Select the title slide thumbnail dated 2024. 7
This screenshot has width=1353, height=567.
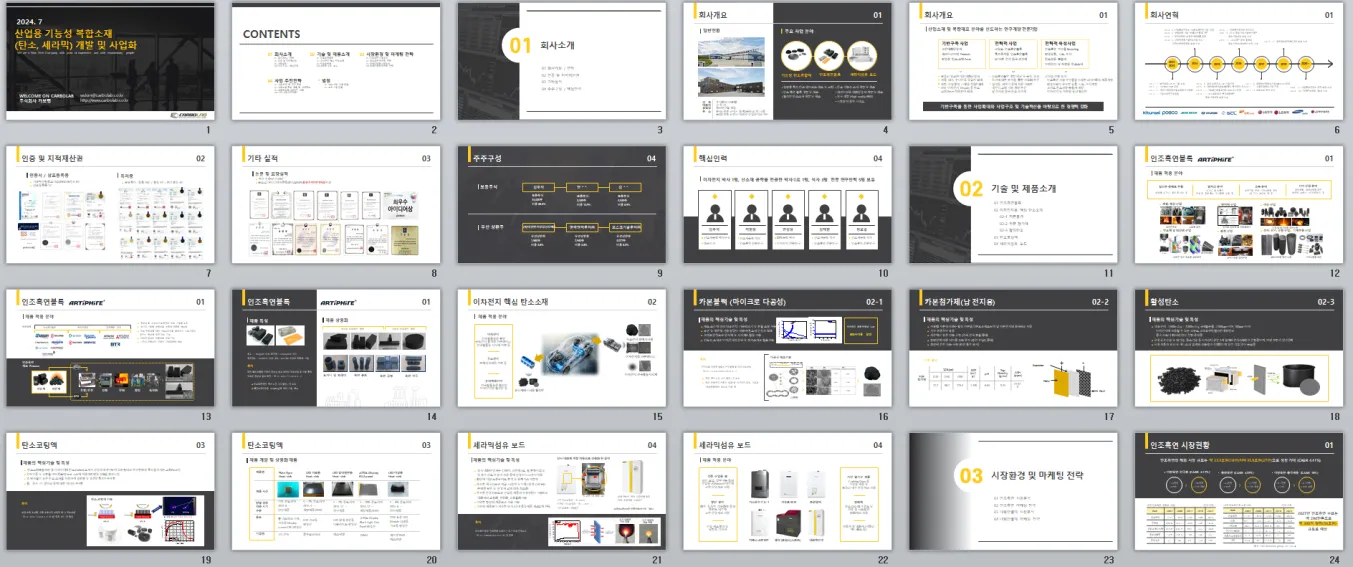(110, 62)
